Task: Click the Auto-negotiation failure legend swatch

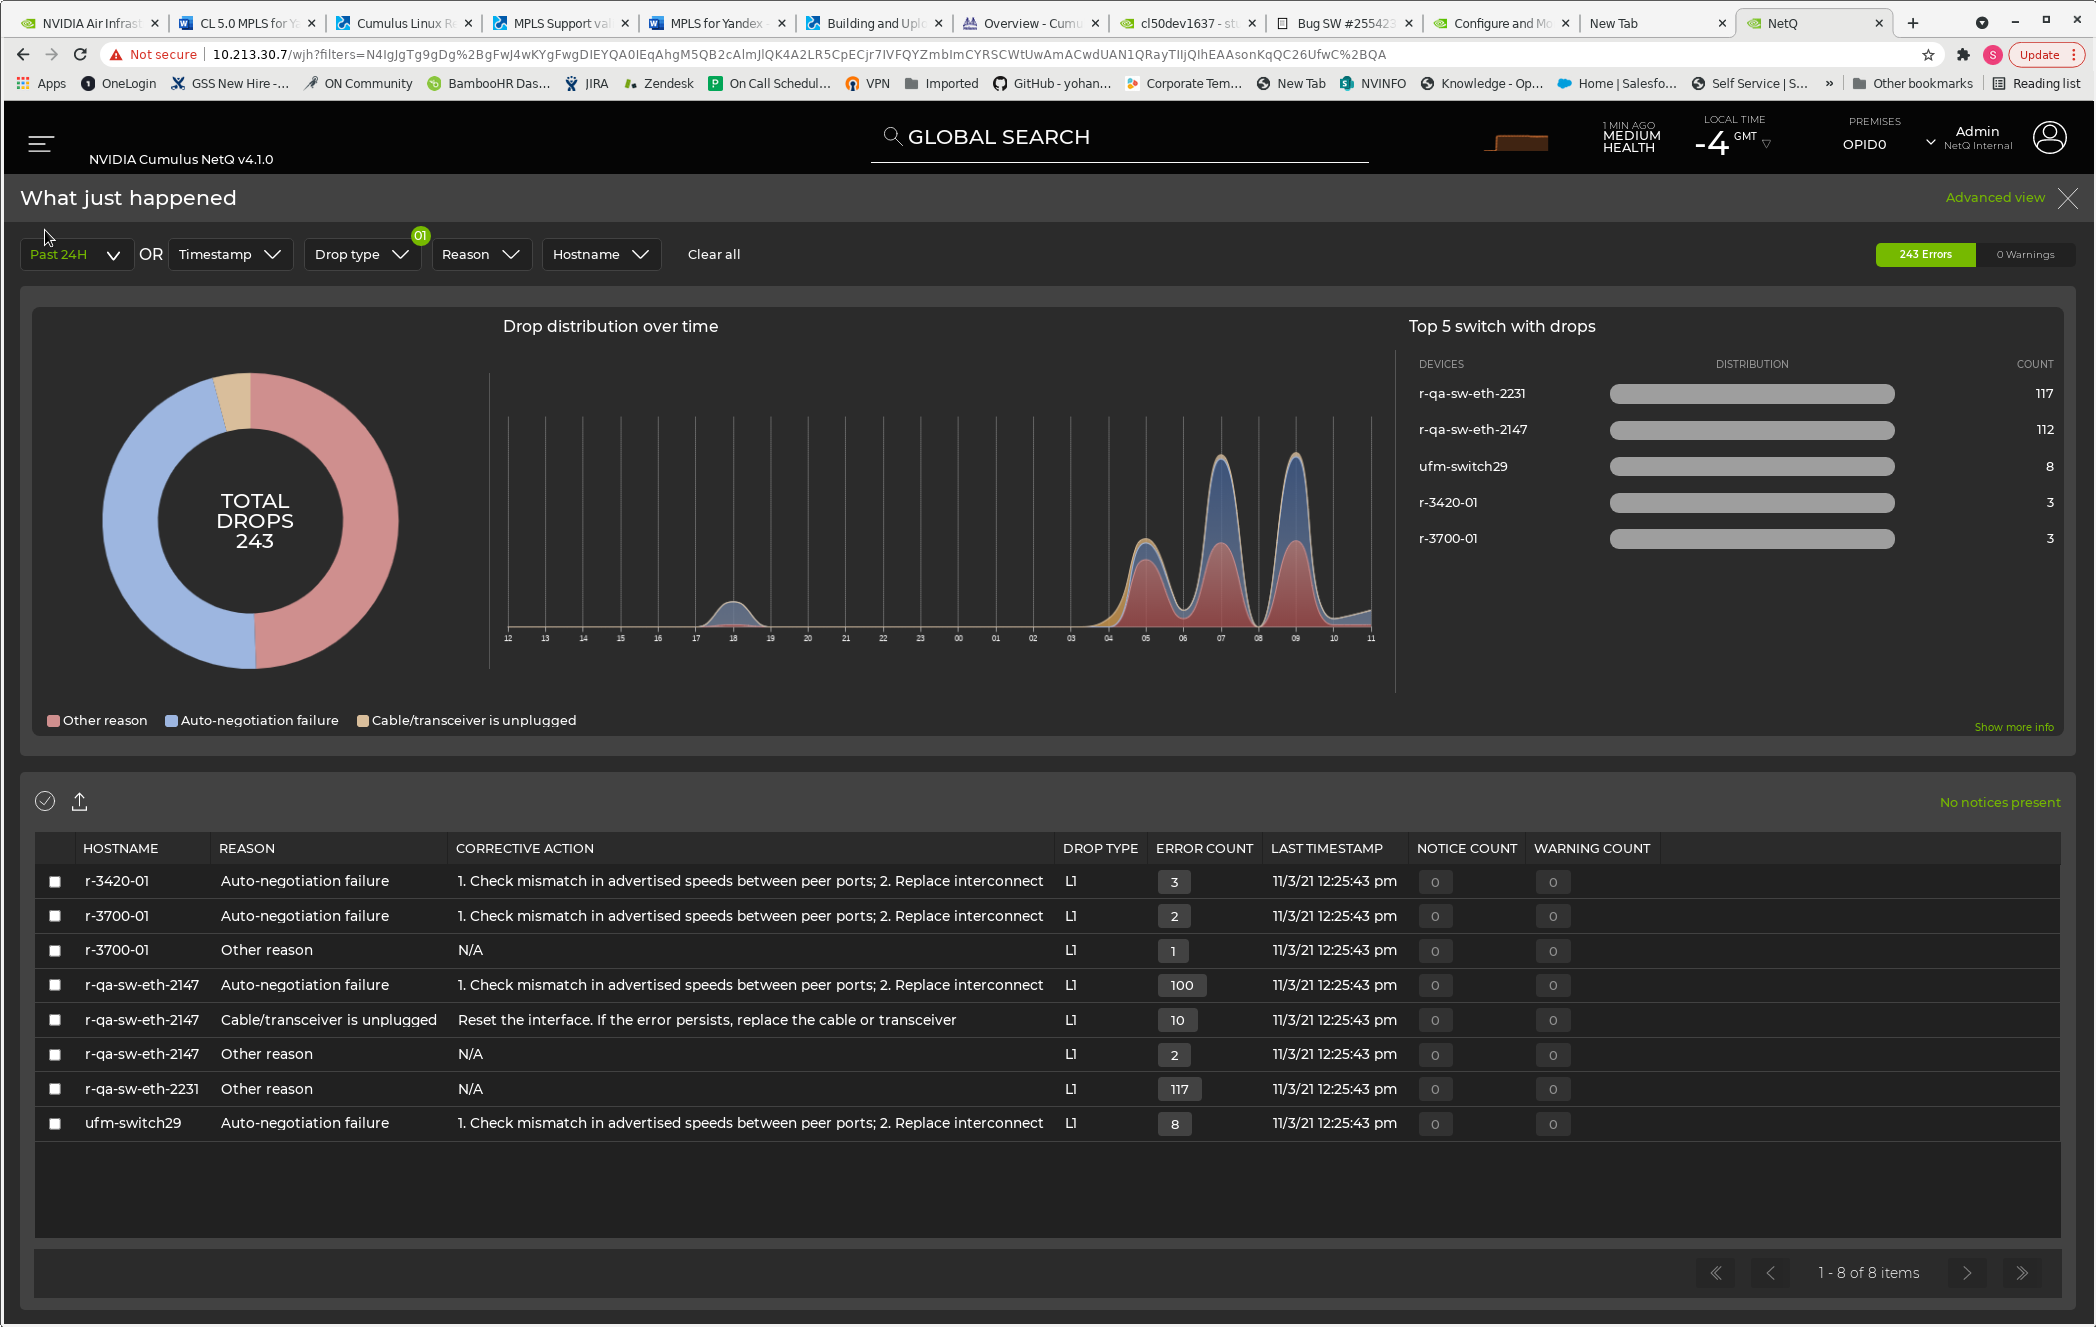Action: [171, 721]
